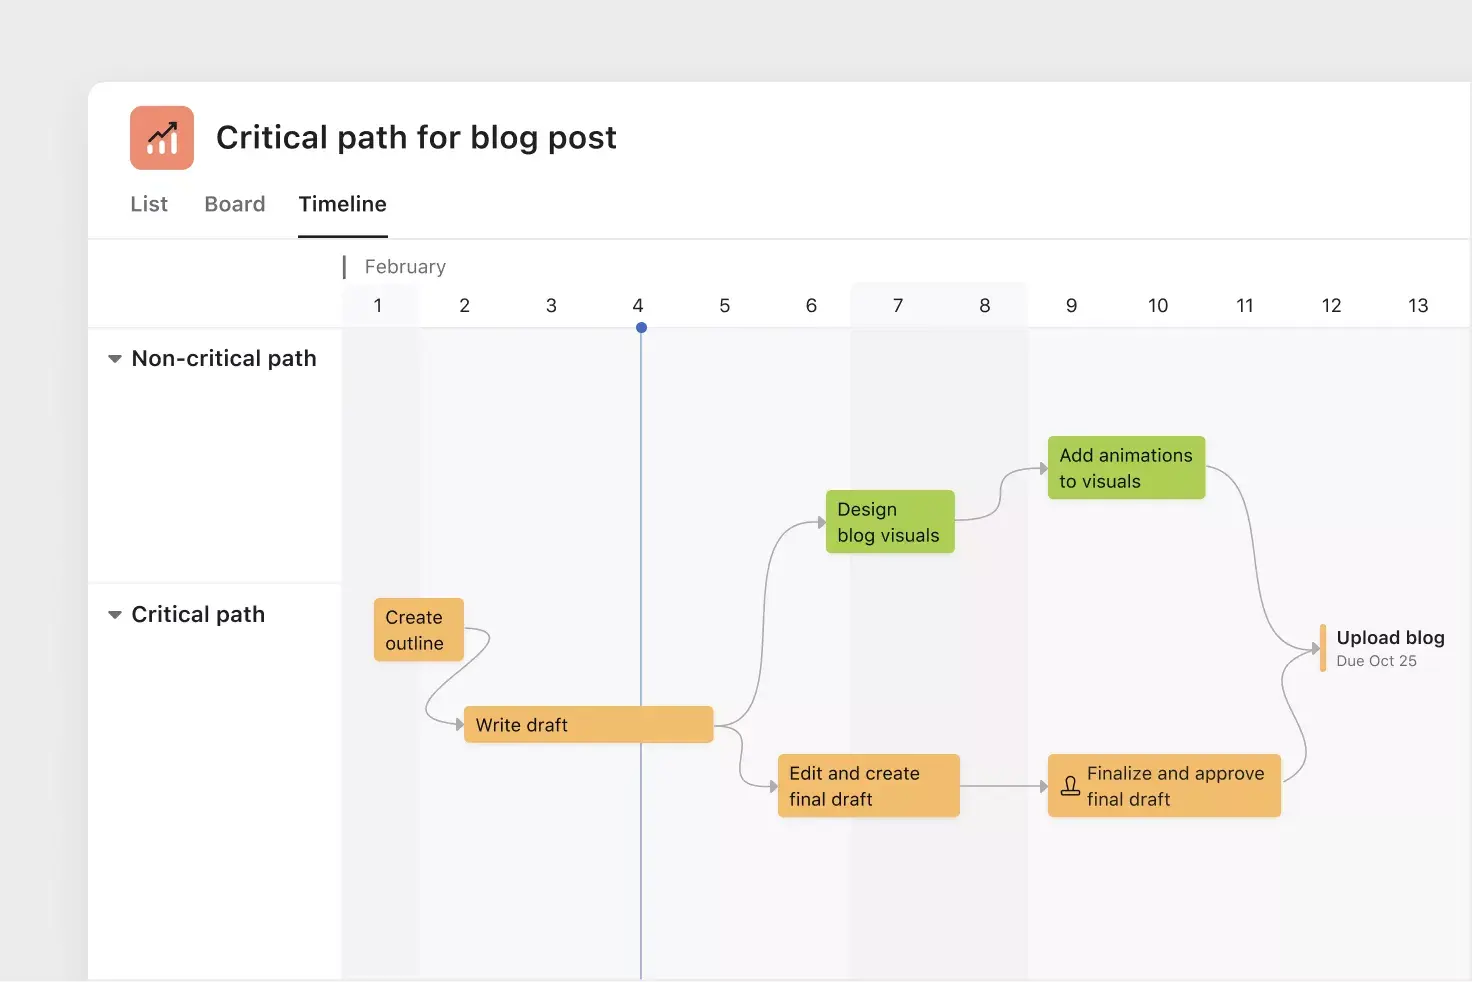
Task: Select the Finalize and approve final draft task
Action: point(1163,785)
